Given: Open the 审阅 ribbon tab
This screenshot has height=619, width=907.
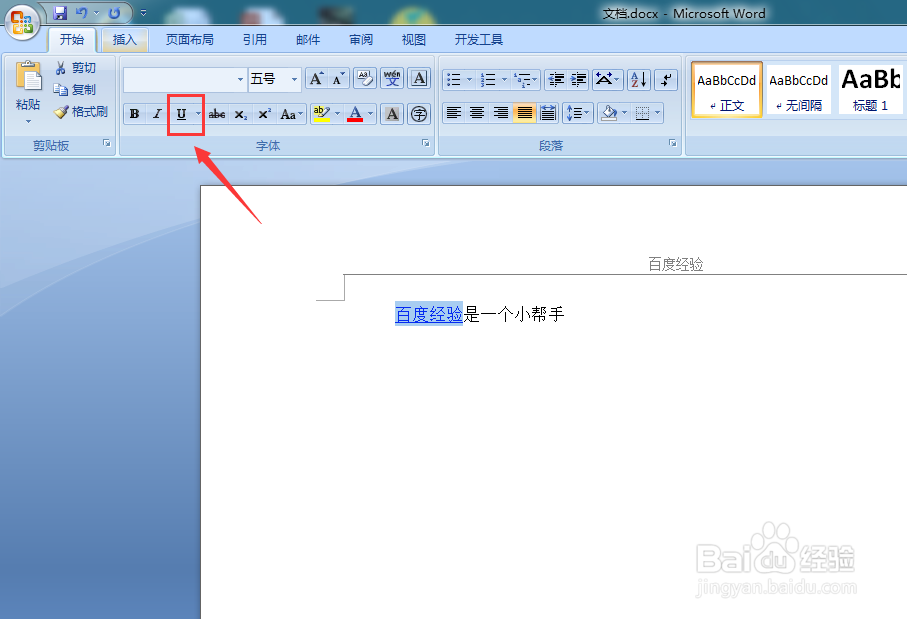Looking at the screenshot, I should click(361, 39).
